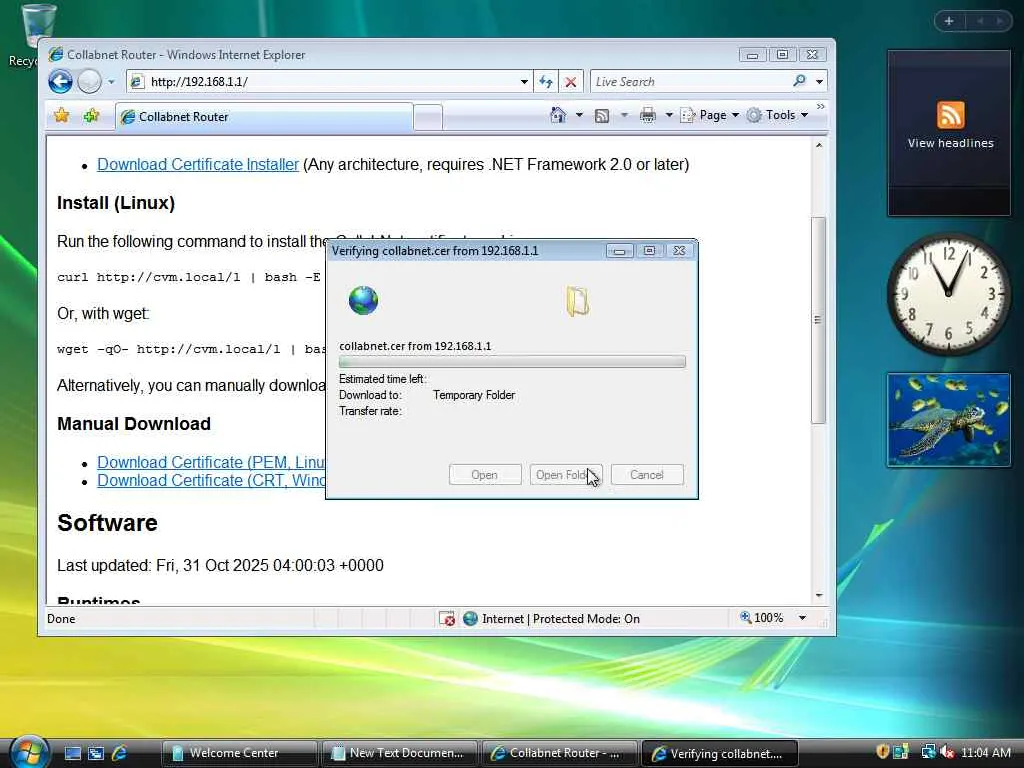
Task: Switch to Verifying collabnet taskbar item
Action: tap(720, 753)
